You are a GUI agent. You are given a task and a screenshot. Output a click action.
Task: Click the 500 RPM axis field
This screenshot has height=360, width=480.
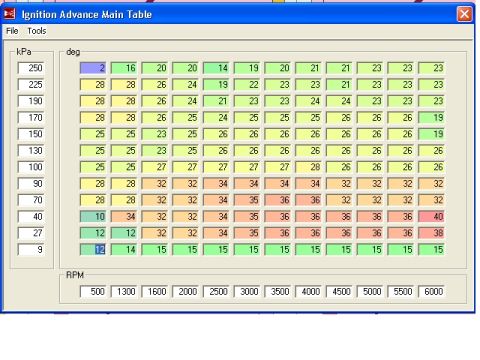pyautogui.click(x=93, y=292)
